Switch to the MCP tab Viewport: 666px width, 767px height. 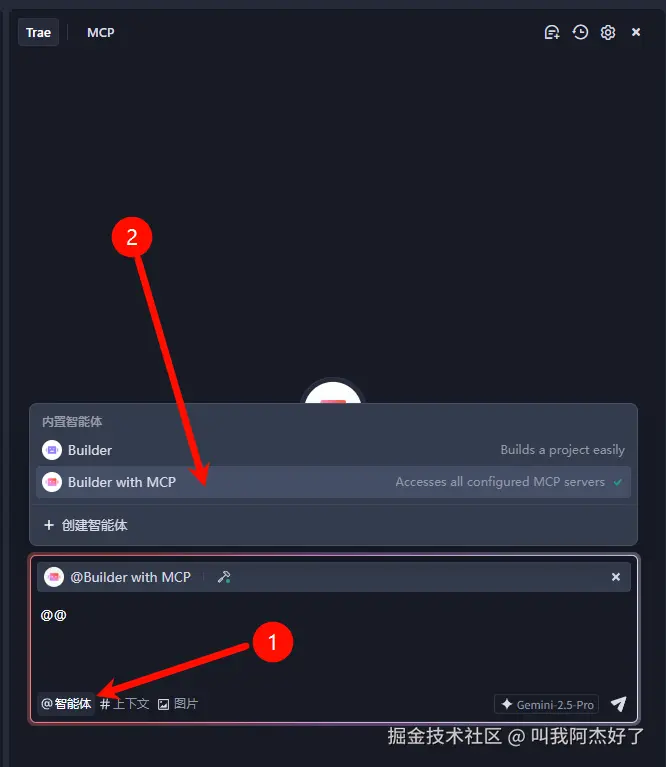101,32
